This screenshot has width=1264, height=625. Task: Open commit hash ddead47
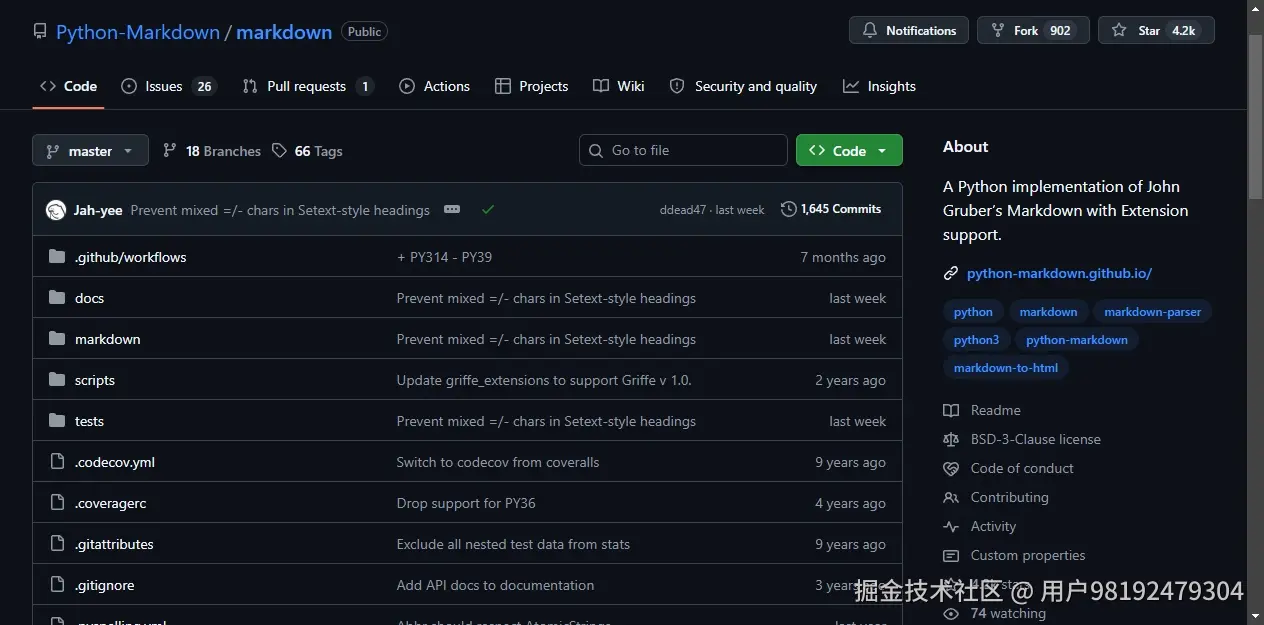click(x=683, y=210)
